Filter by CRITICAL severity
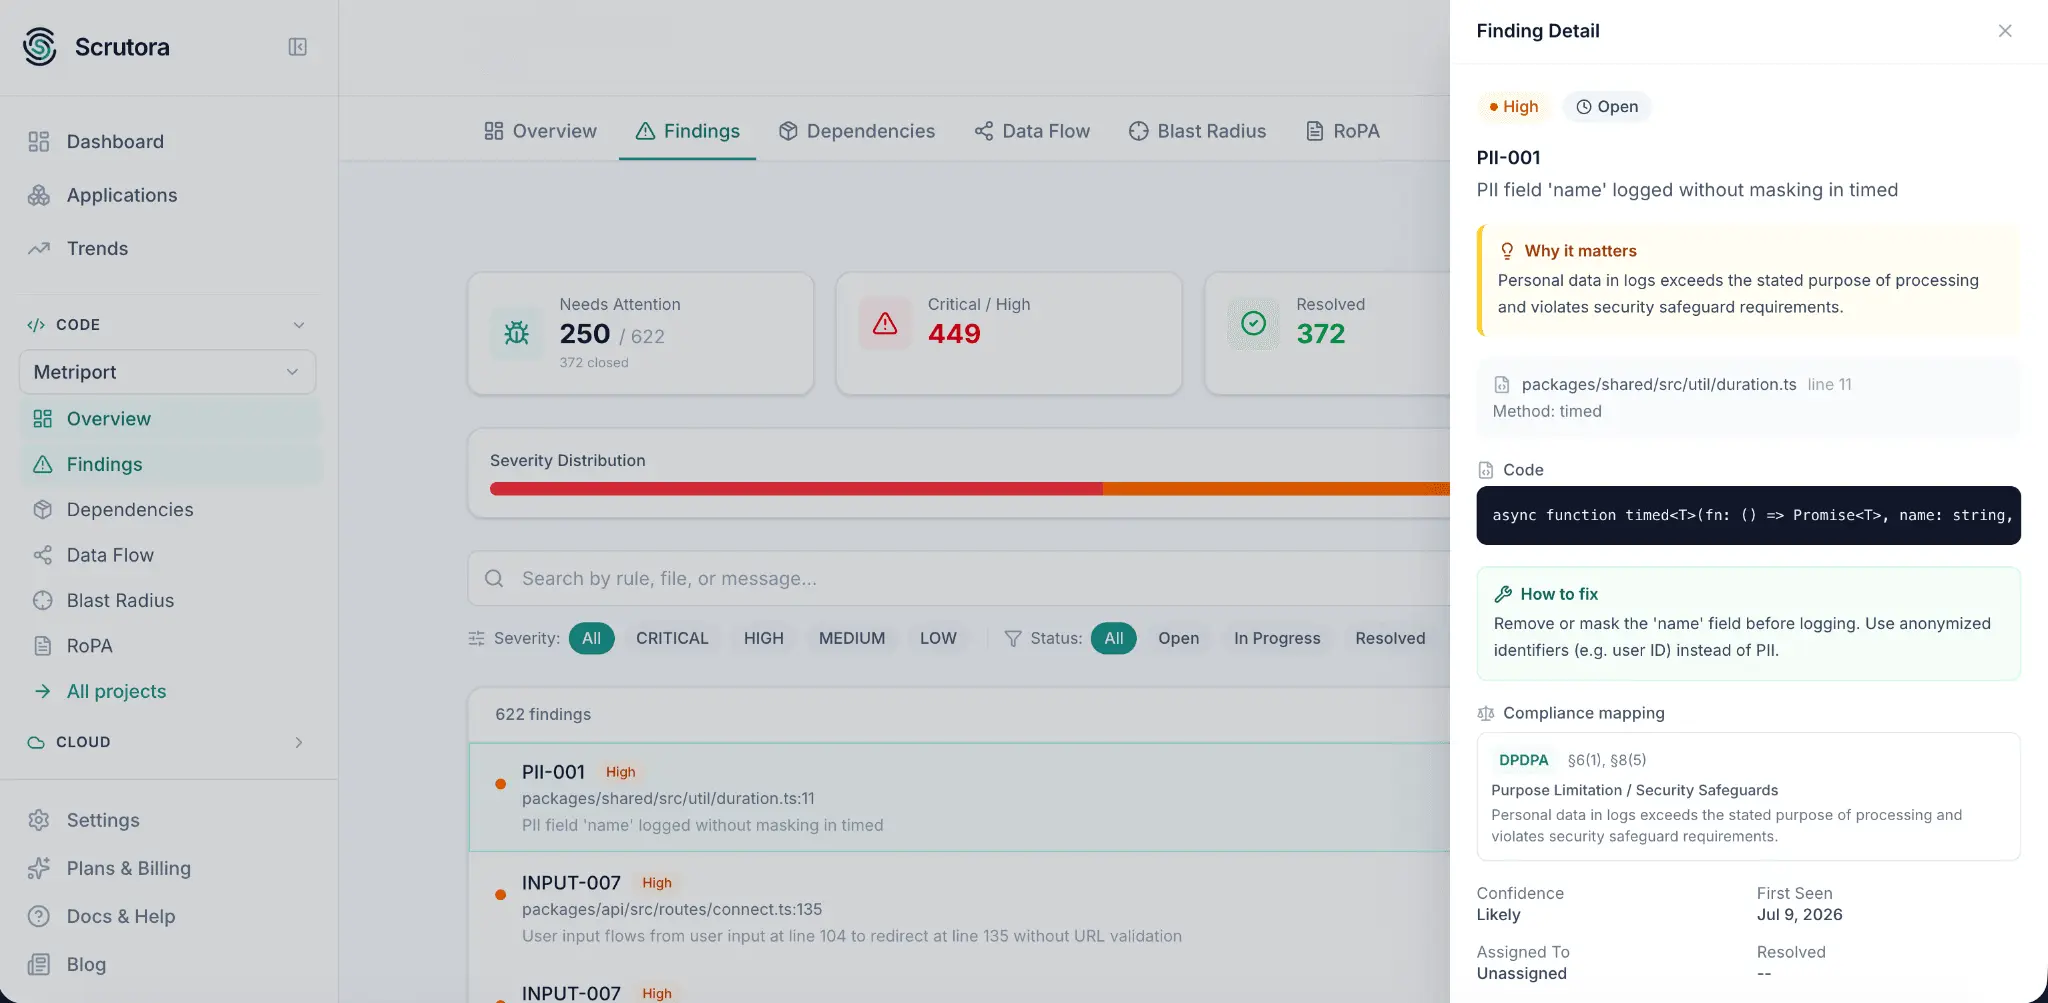2048x1003 pixels. point(672,638)
